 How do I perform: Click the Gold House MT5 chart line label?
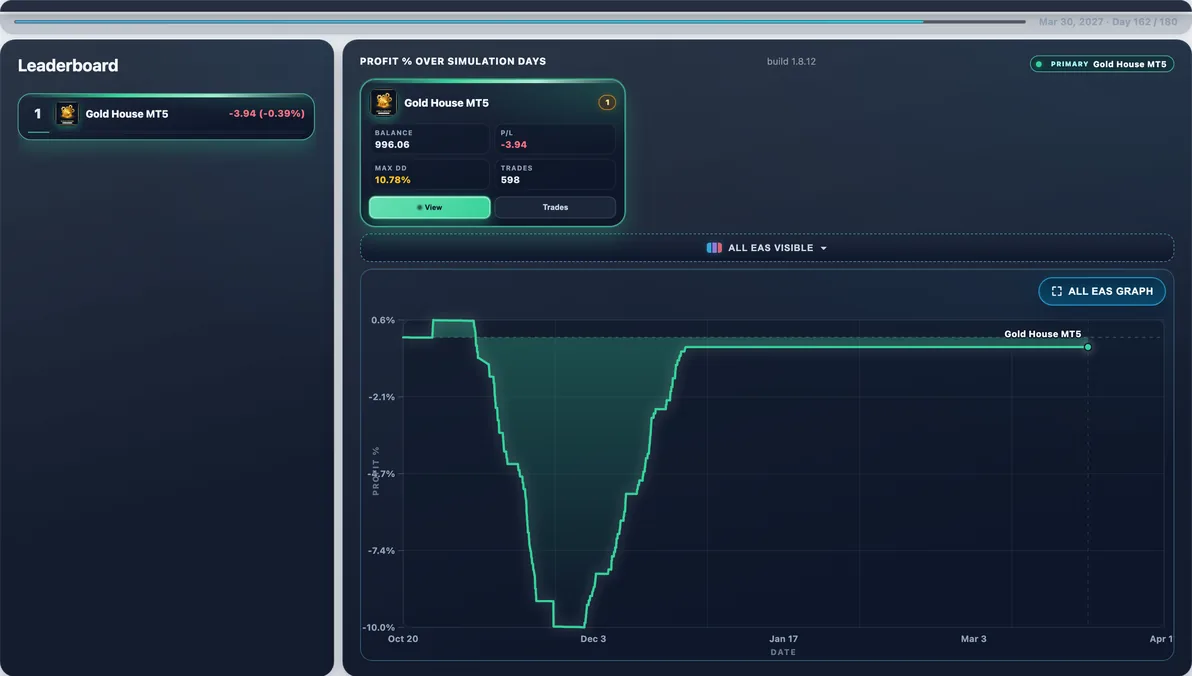(x=1042, y=334)
